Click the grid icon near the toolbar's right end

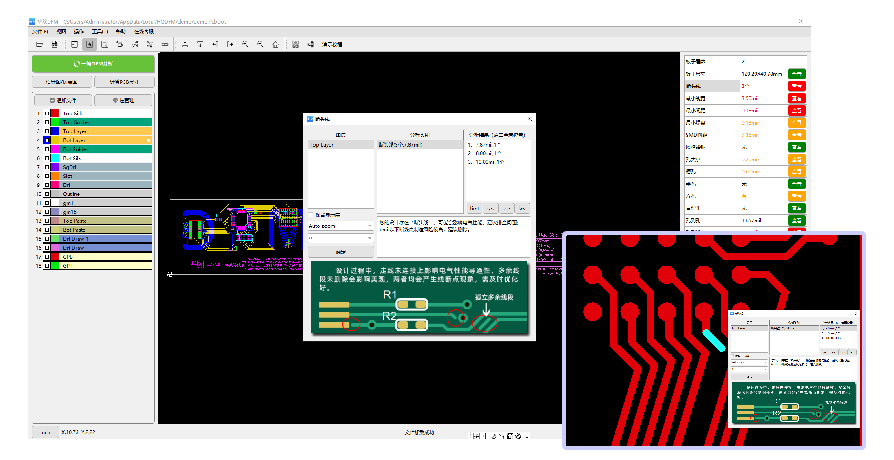[x=296, y=44]
